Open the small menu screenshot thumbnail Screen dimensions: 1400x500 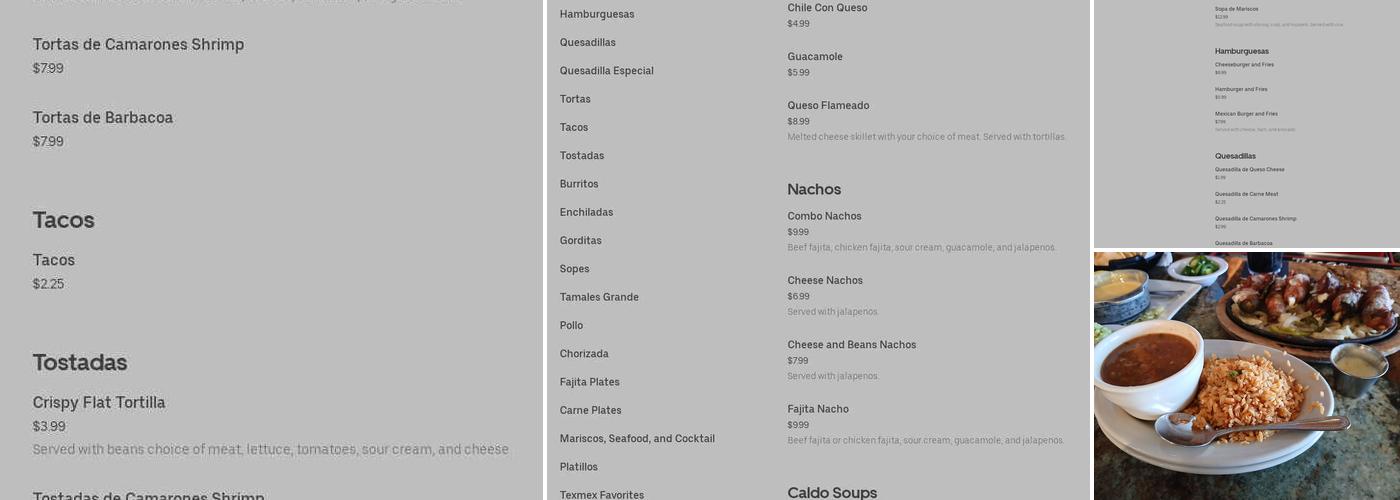point(1246,124)
